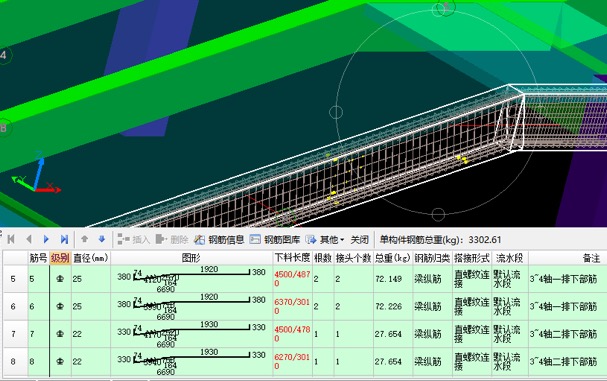Move row down with blue arrow
The width and height of the screenshot is (607, 381).
(102, 239)
